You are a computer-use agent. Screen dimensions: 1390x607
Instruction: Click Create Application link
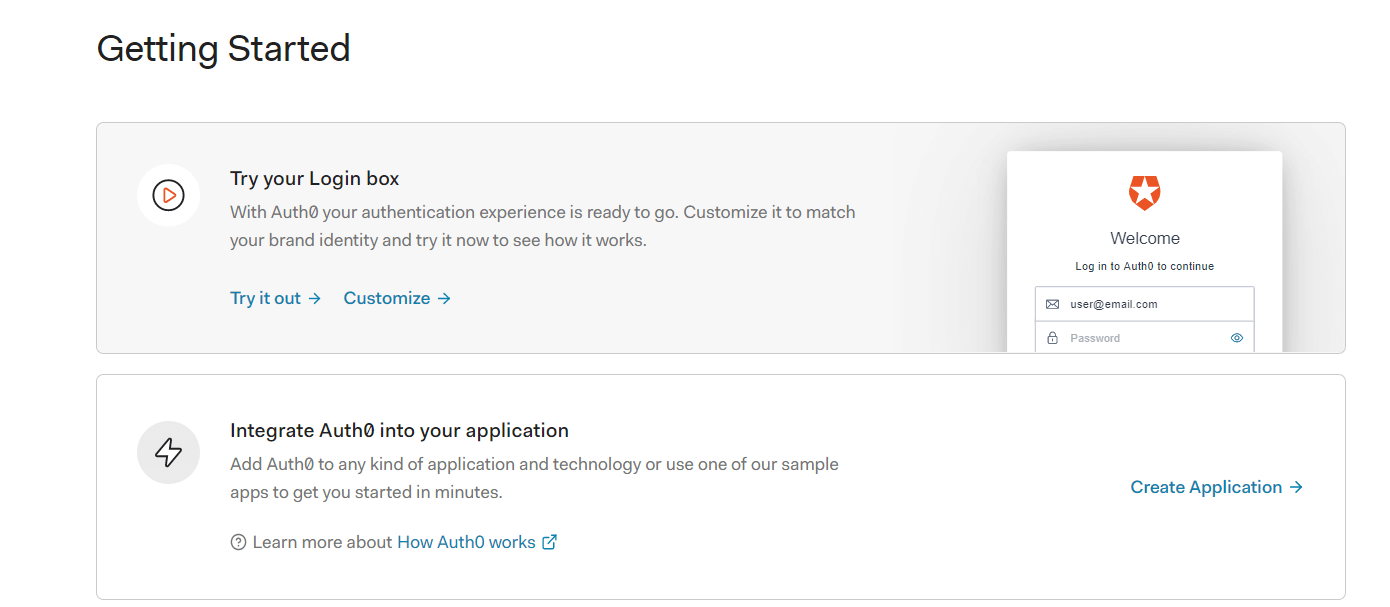click(1217, 487)
